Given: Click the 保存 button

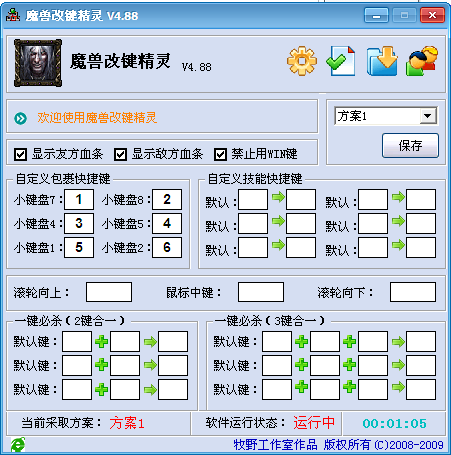Looking at the screenshot, I should click(x=410, y=145).
